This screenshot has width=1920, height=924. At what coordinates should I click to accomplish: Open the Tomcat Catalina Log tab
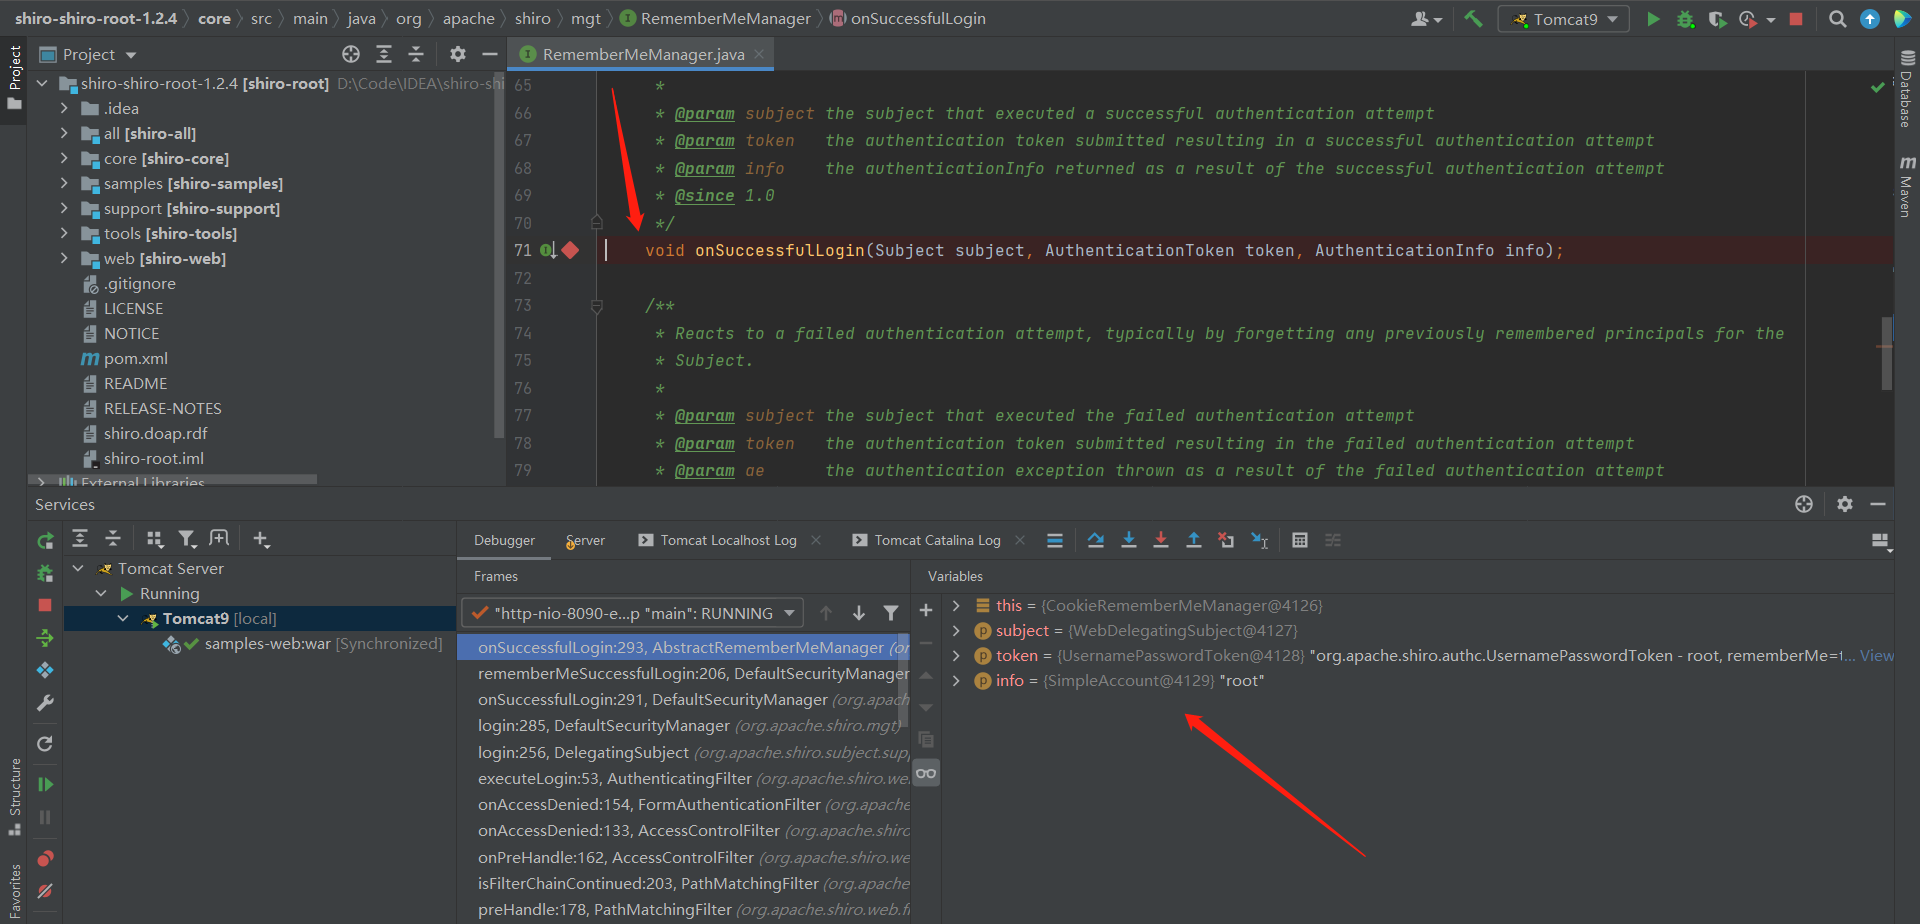tap(936, 540)
